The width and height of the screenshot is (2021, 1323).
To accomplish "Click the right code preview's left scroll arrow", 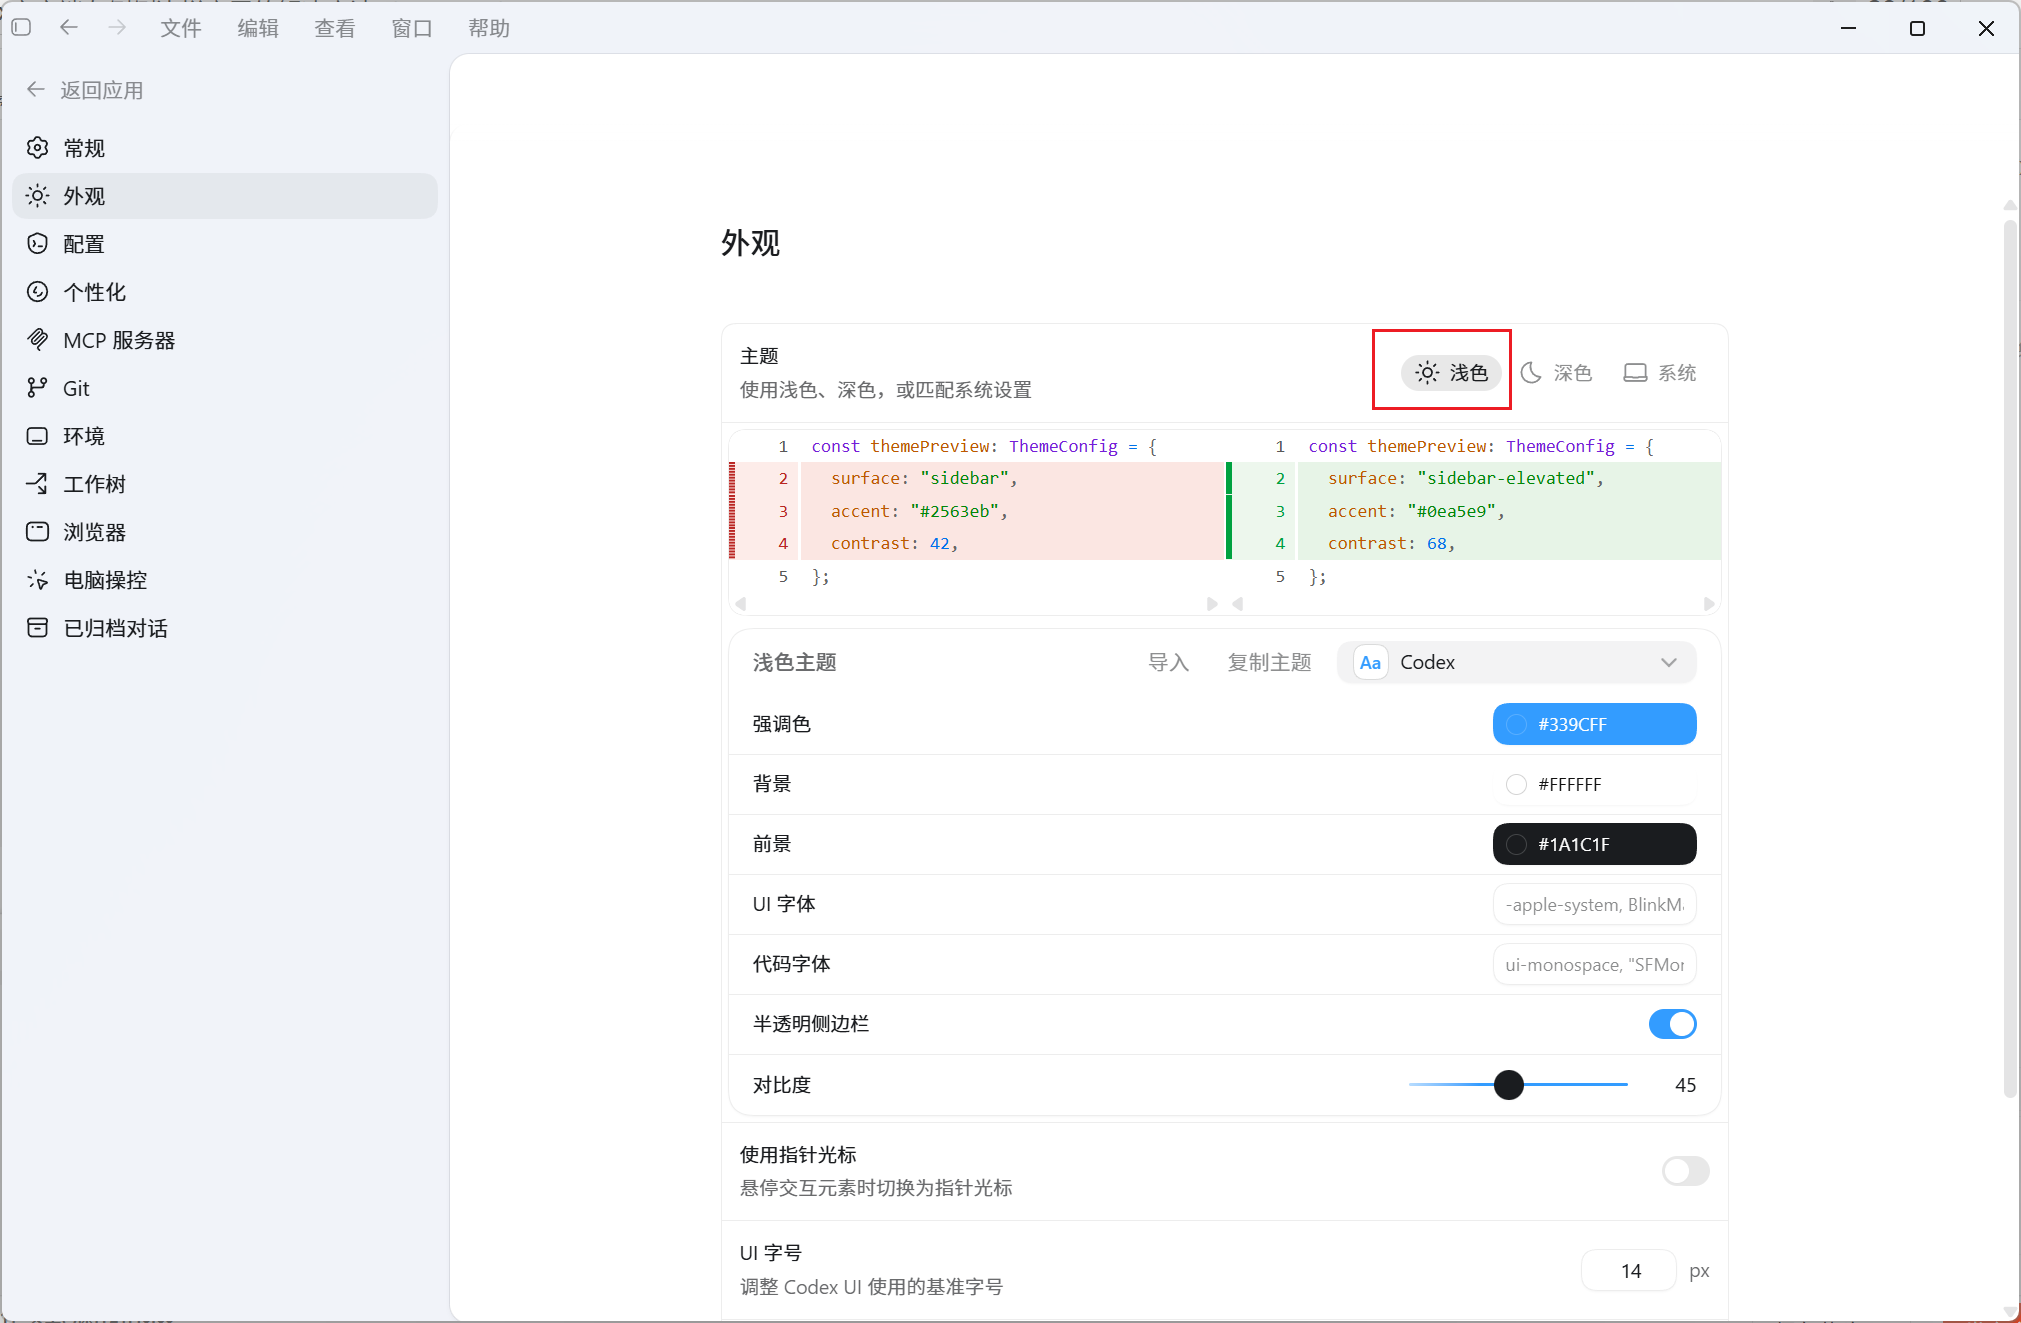I will (x=1238, y=604).
